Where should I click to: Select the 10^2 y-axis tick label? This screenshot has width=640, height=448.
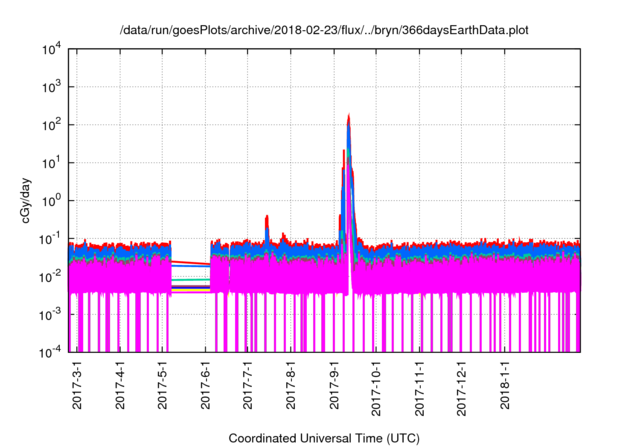click(52, 125)
